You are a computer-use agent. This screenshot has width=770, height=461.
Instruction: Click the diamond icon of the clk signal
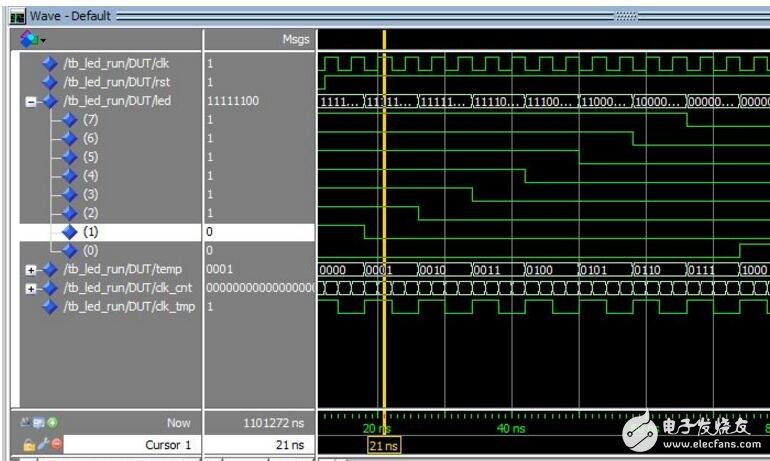point(50,64)
